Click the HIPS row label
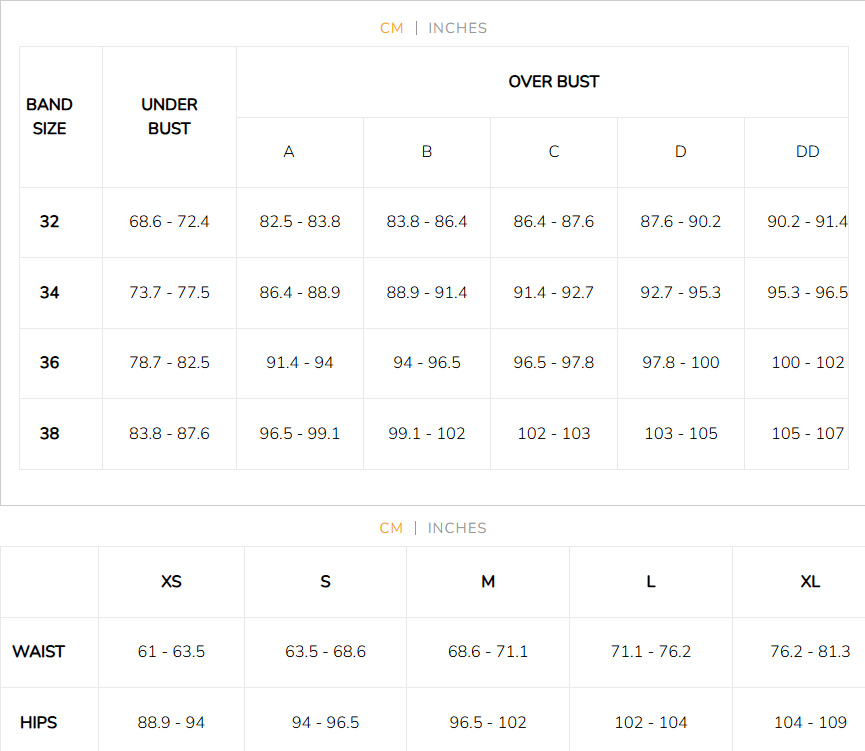 (x=38, y=722)
